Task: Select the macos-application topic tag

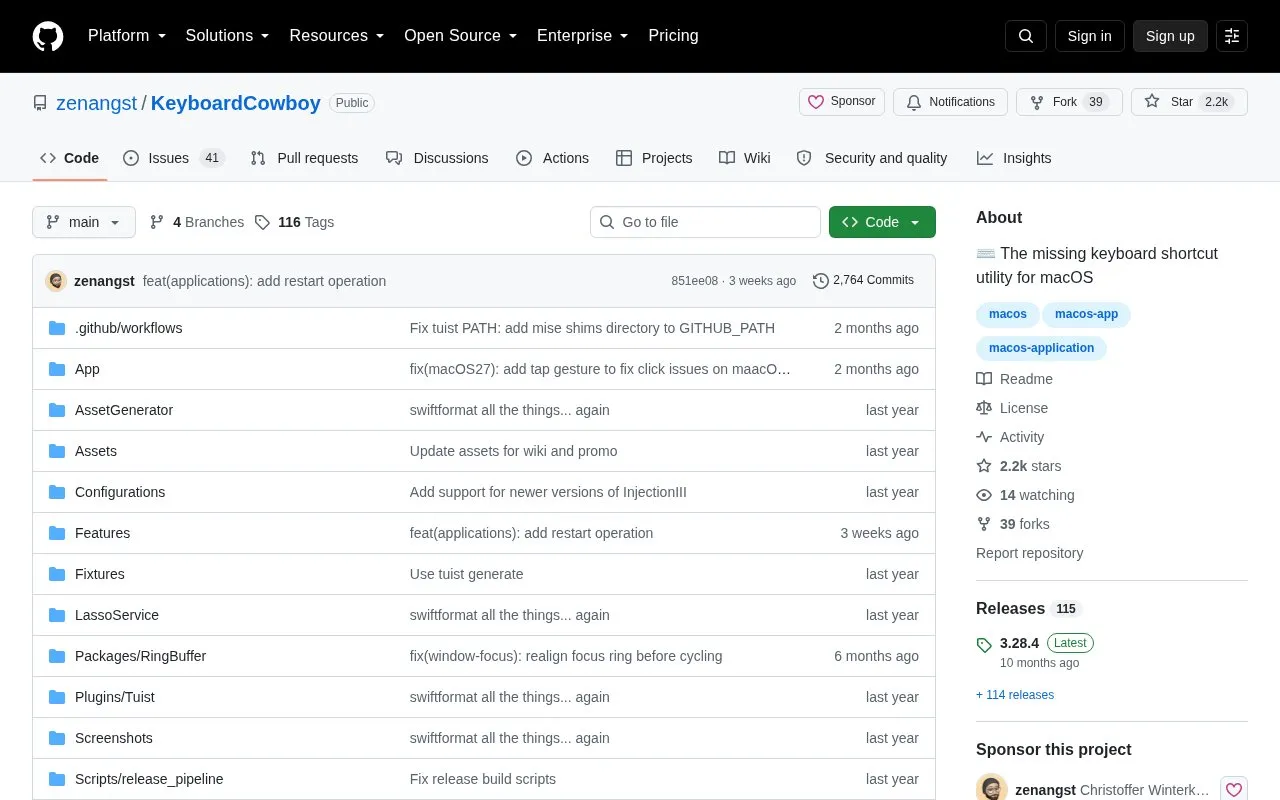Action: tap(1041, 348)
